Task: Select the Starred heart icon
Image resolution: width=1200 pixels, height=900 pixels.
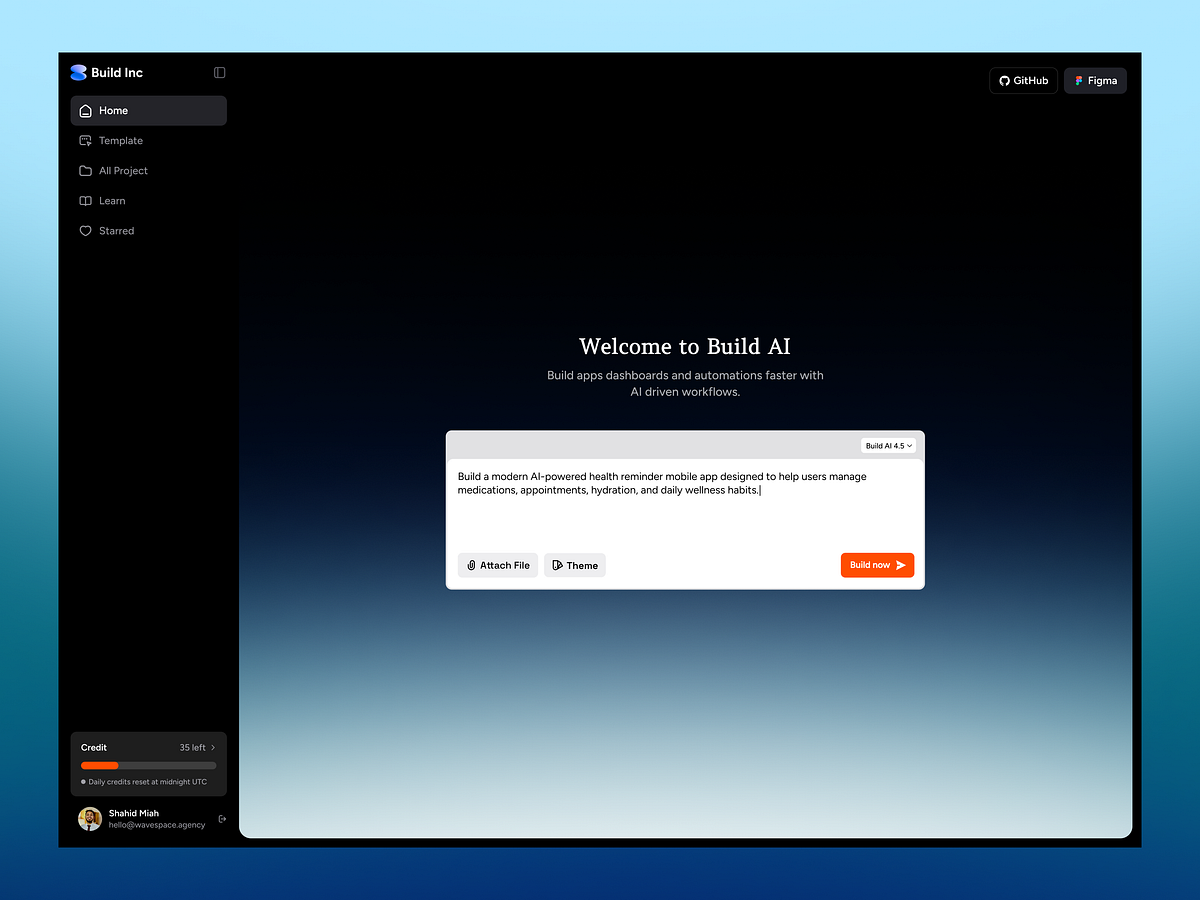Action: click(x=86, y=230)
